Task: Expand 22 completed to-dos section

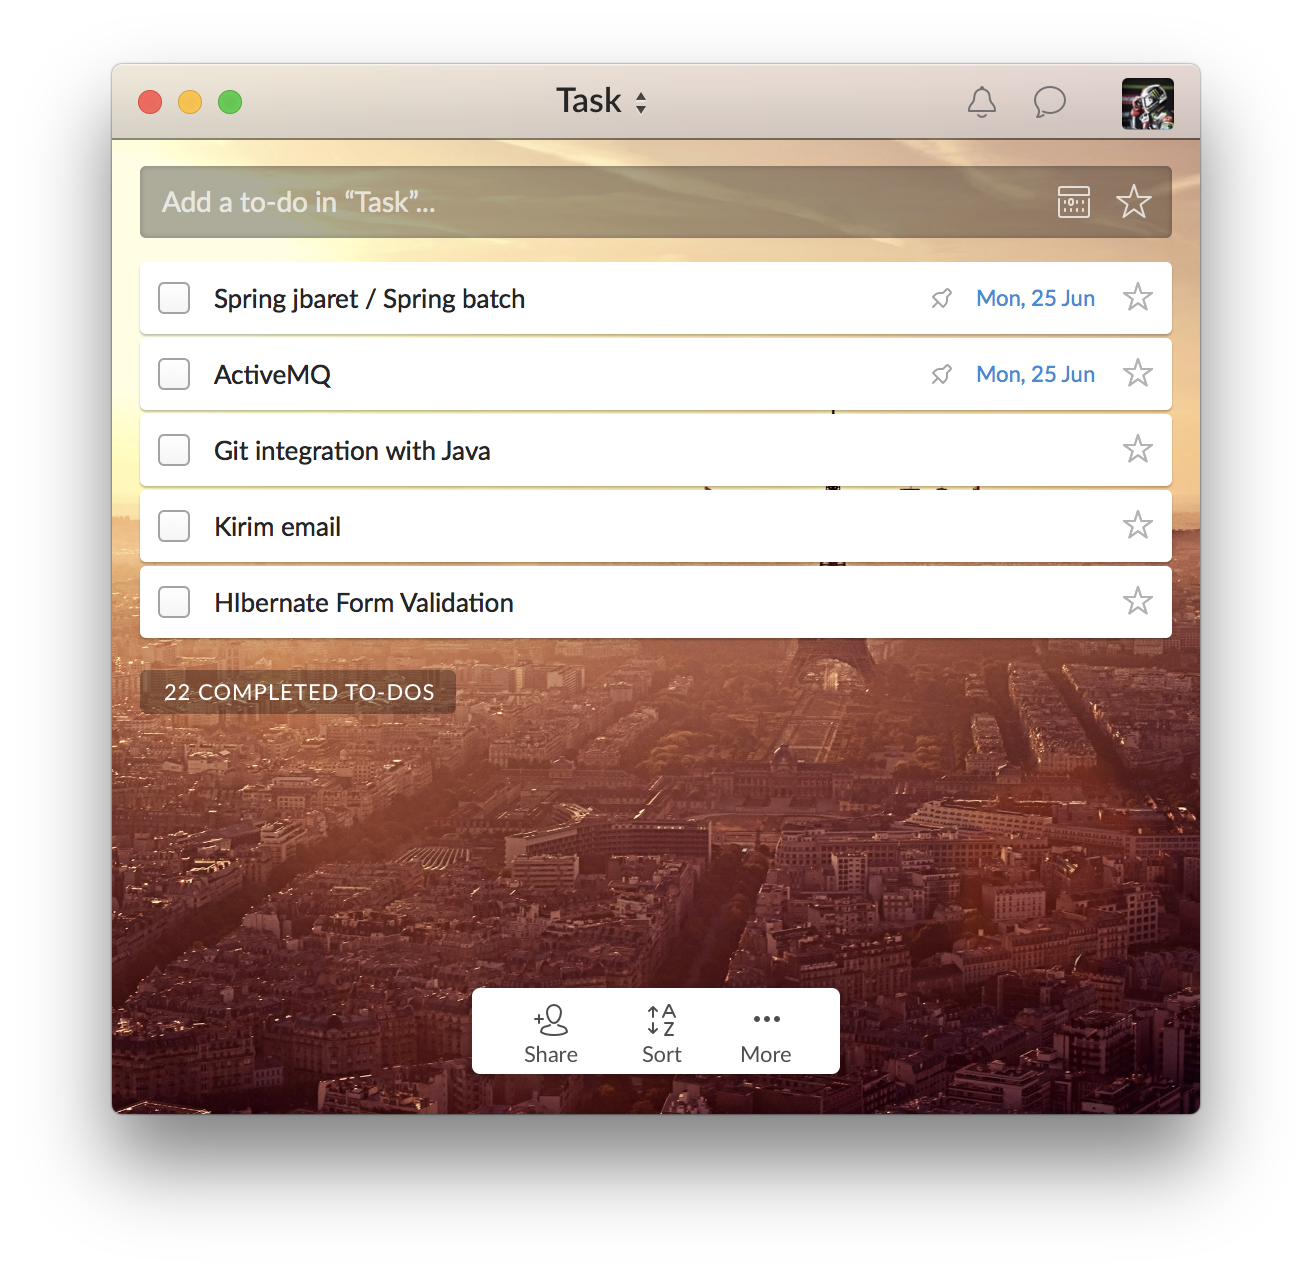Action: click(298, 692)
